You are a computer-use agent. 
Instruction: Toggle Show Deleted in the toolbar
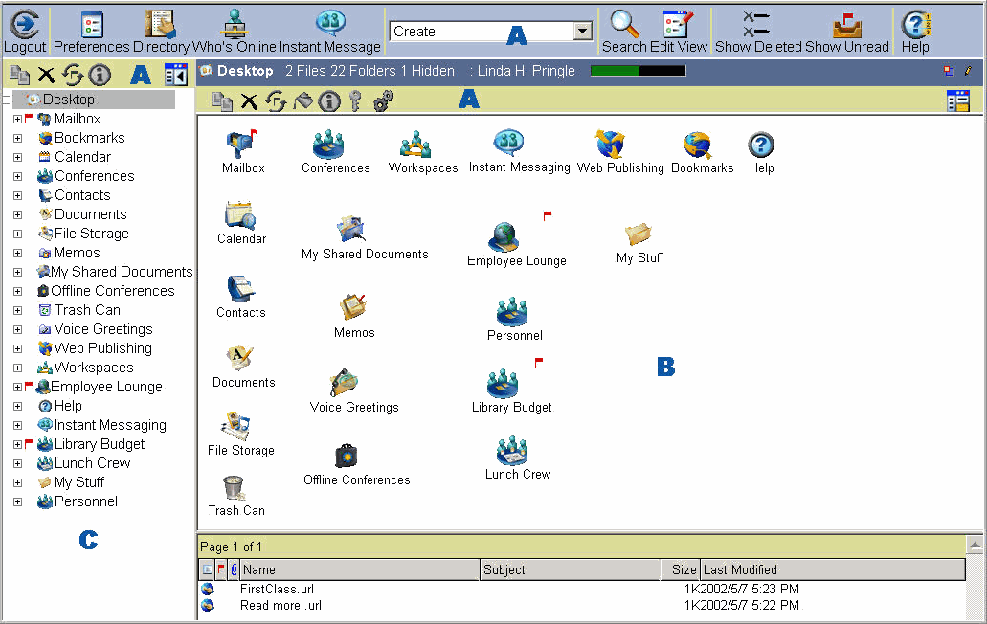tap(758, 24)
